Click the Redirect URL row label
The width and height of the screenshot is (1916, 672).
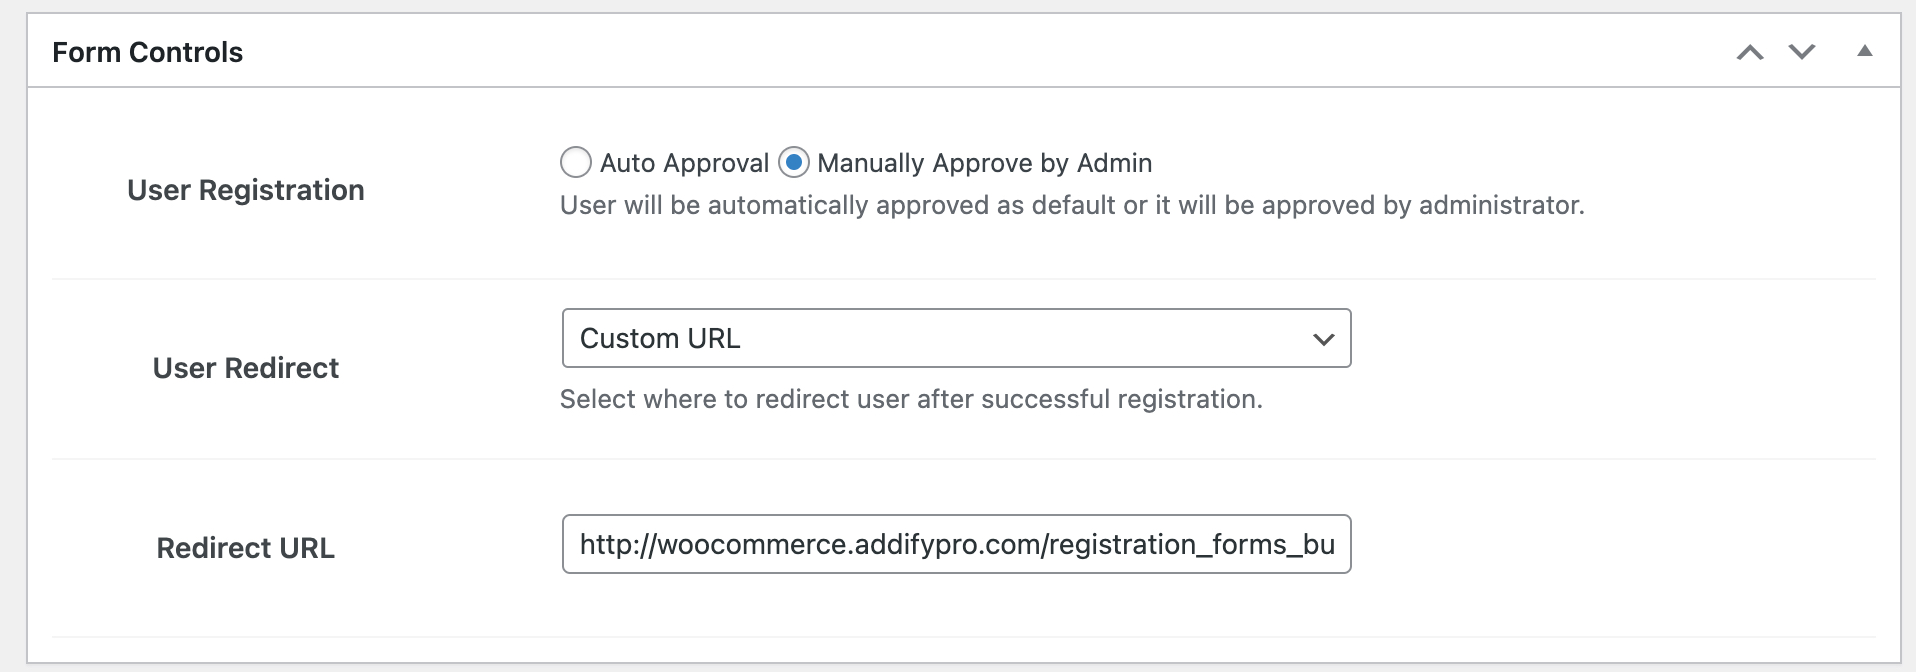[x=246, y=548]
